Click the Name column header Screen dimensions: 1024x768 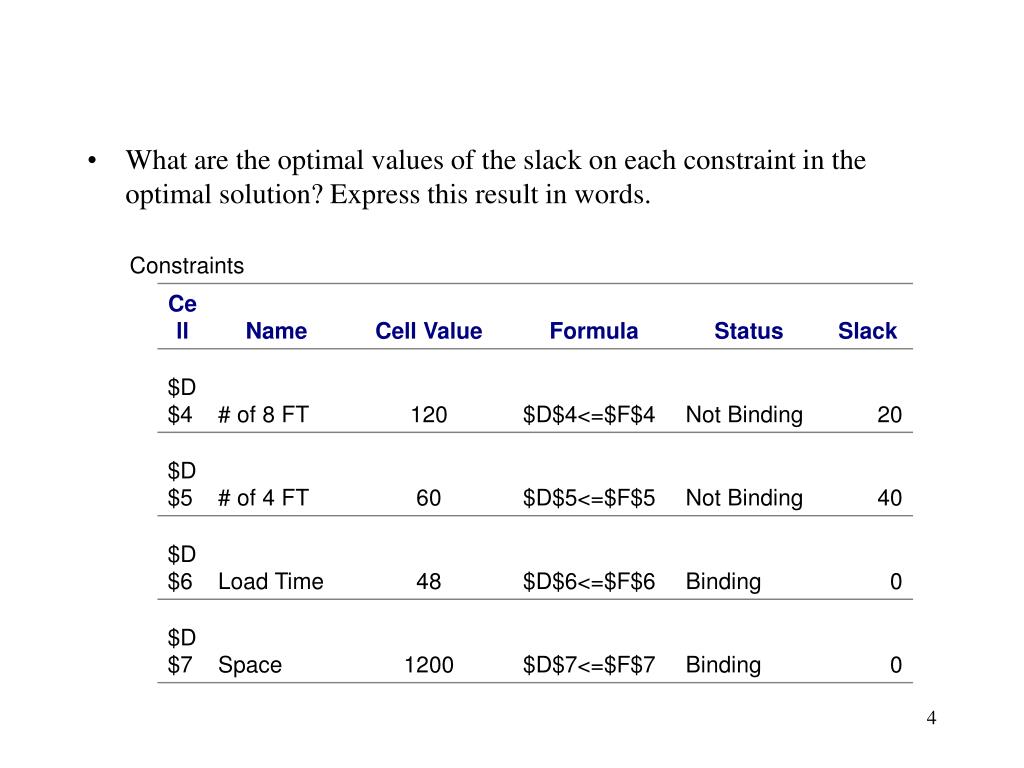click(x=276, y=331)
